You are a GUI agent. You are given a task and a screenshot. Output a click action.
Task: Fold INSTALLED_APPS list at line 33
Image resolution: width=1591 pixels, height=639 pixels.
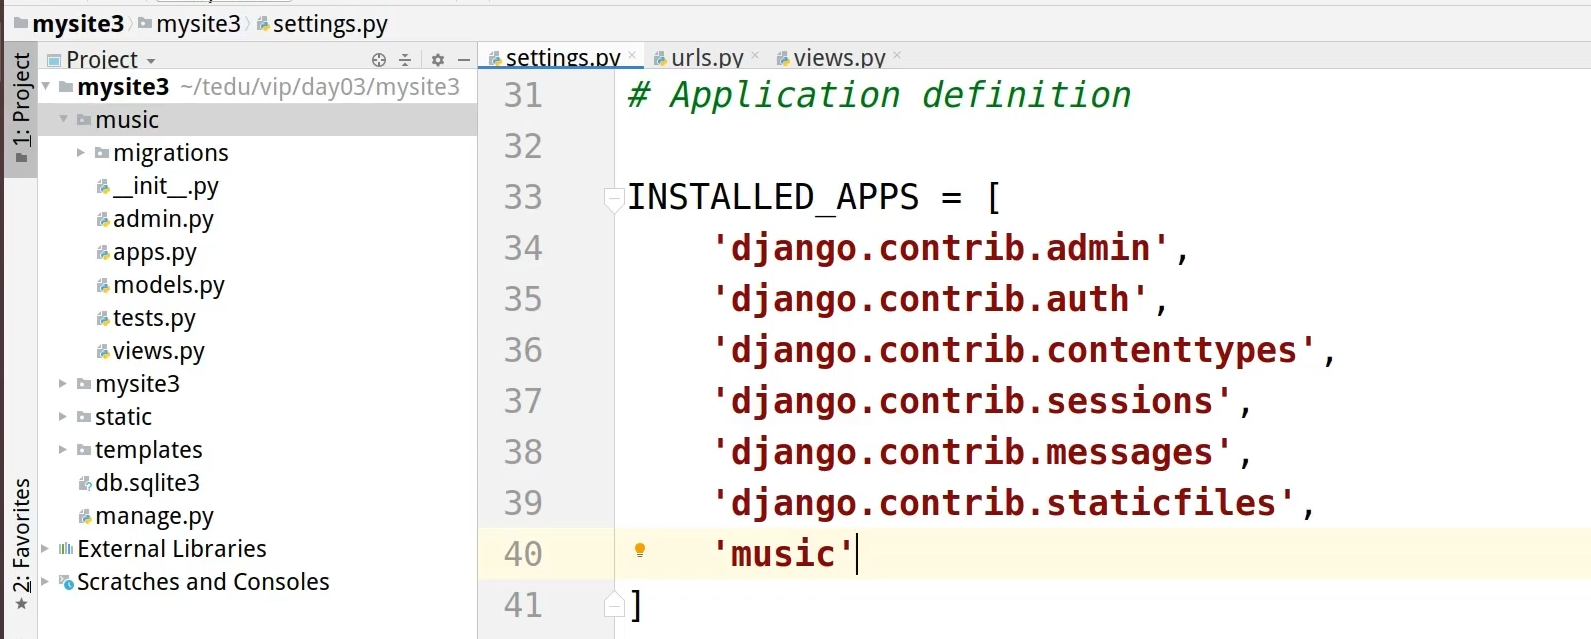click(x=614, y=198)
